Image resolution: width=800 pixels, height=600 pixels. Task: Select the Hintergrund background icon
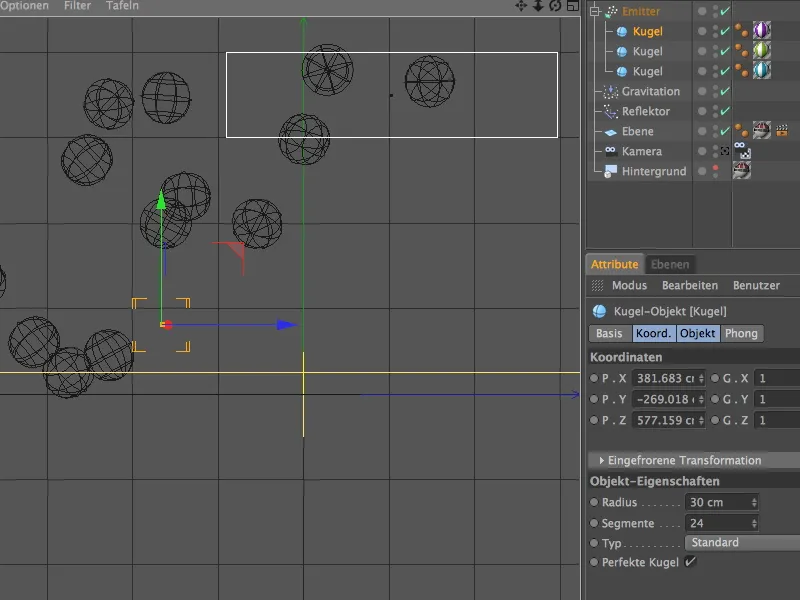click(610, 169)
